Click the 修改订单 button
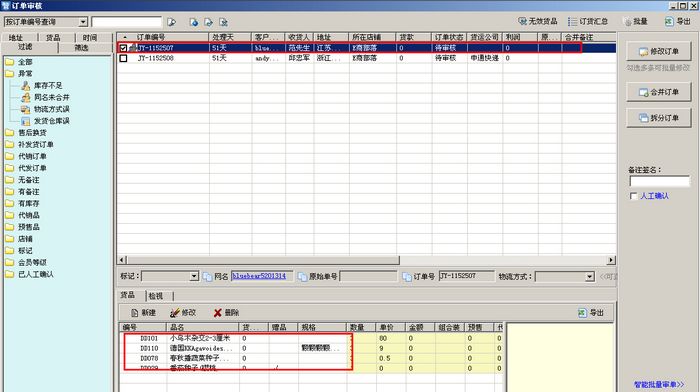700x392 pixels. click(x=658, y=52)
